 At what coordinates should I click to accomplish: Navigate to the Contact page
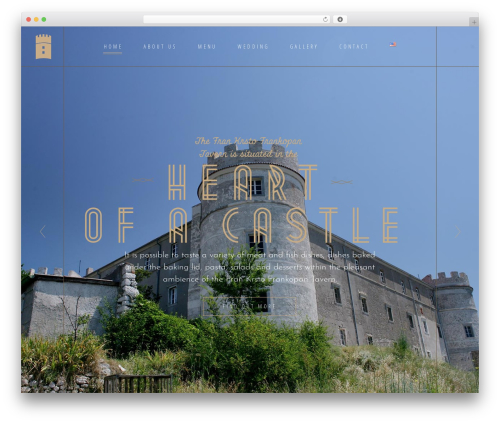tap(353, 47)
